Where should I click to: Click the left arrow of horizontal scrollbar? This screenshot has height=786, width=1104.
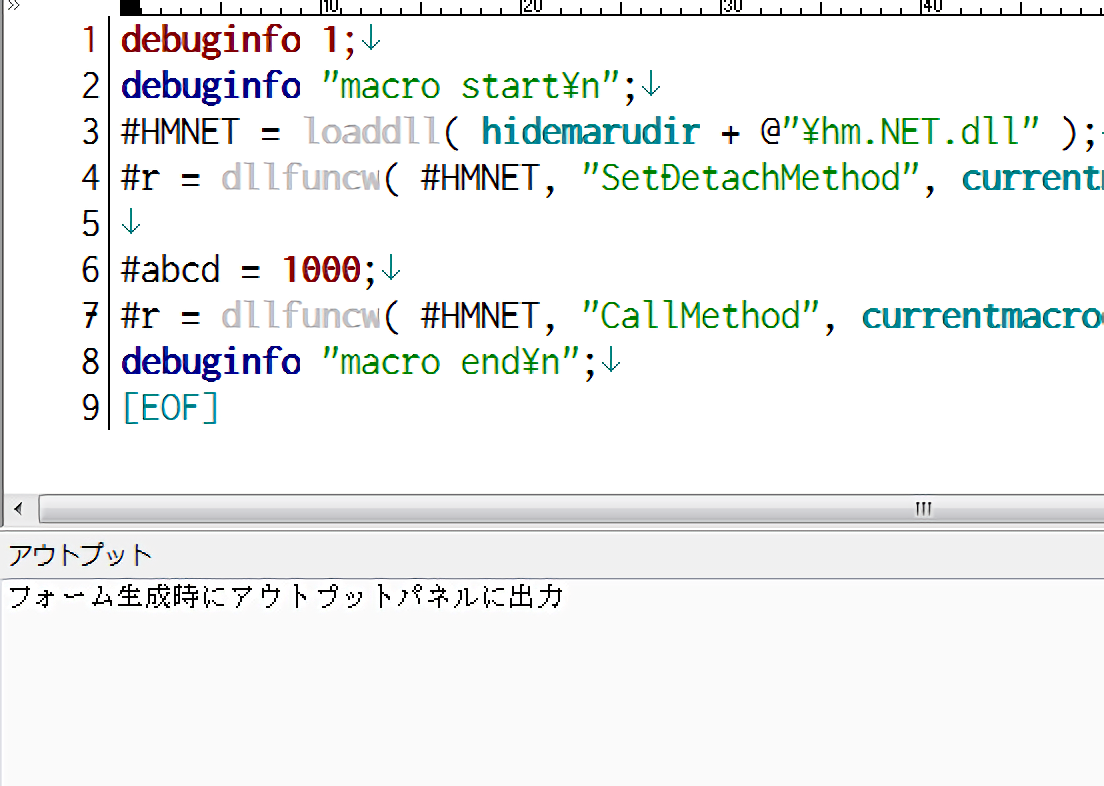[18, 509]
